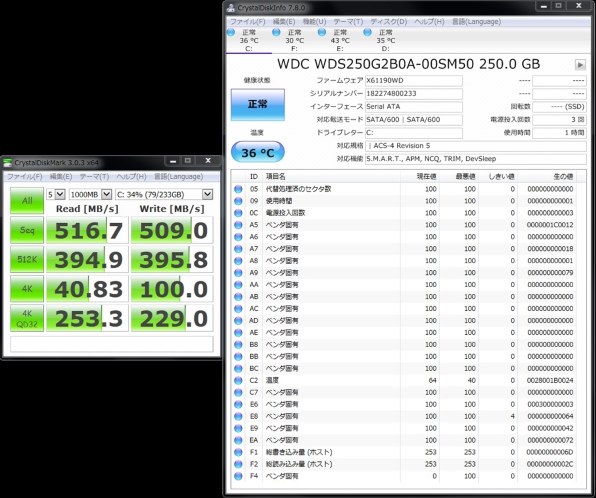596x498 pixels.
Task: Click the status icon of attribute BB
Action: pyautogui.click(x=238, y=356)
